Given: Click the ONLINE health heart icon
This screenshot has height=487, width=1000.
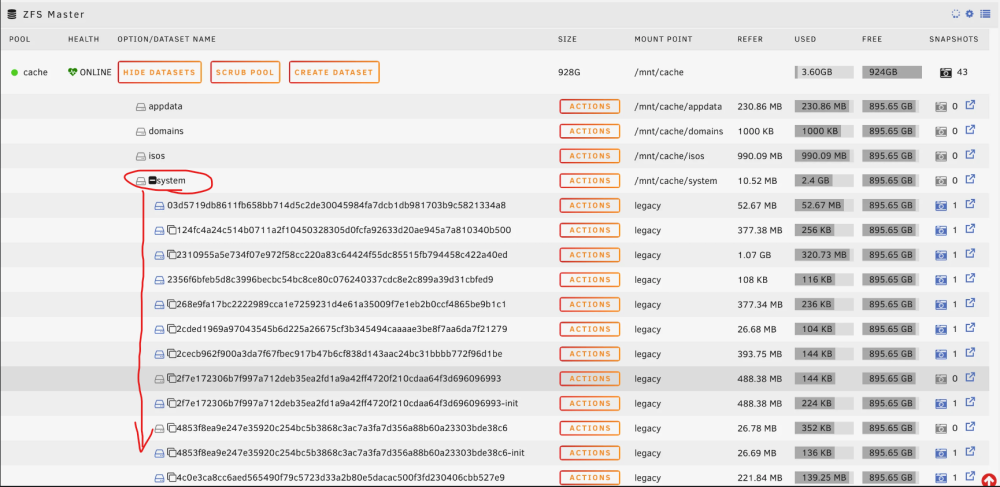Looking at the screenshot, I should pyautogui.click(x=72, y=72).
